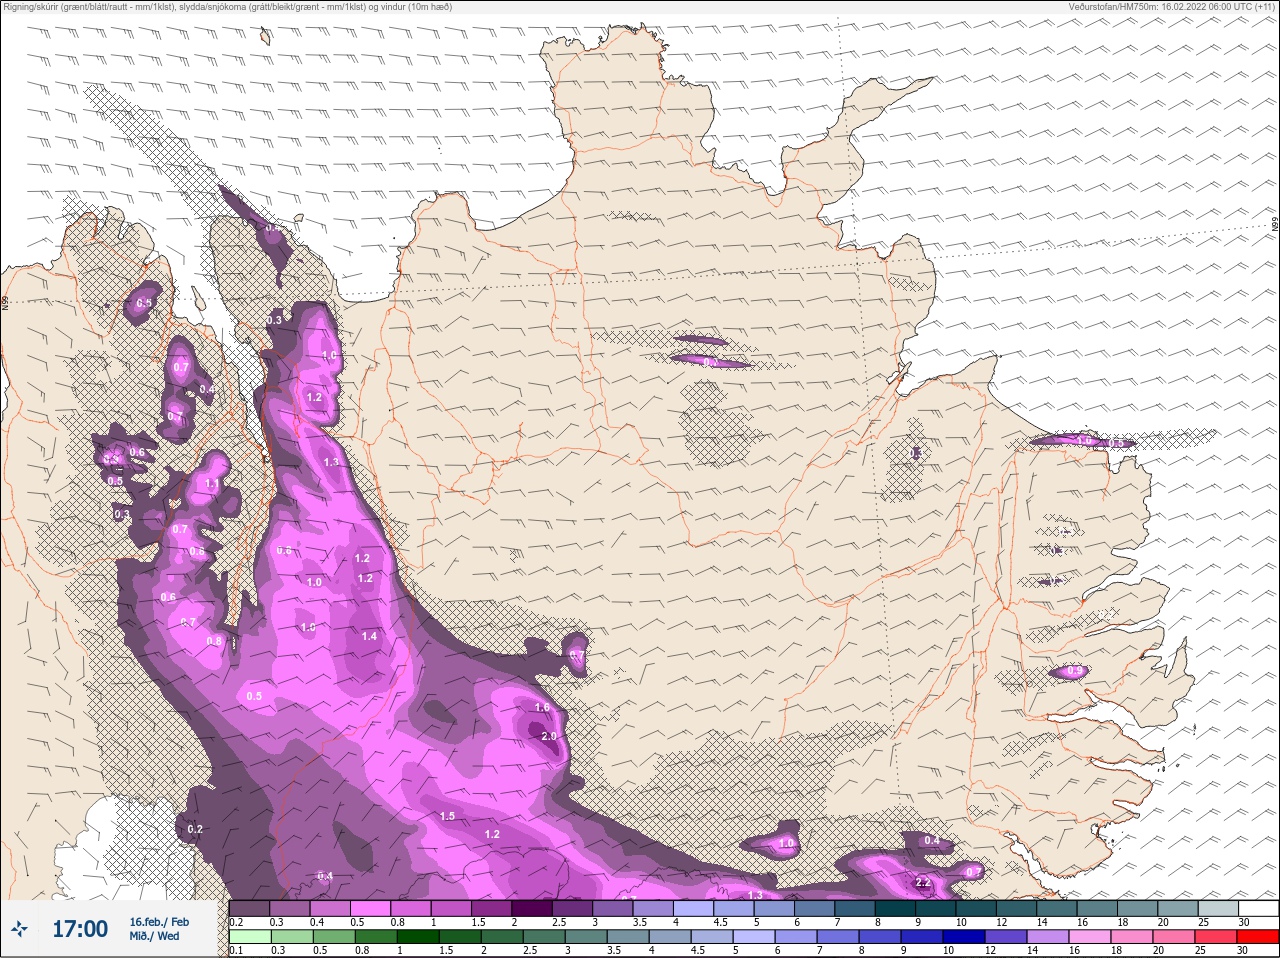Click the 2.0 precipitation value on the map
The width and height of the screenshot is (1280, 958).
point(549,736)
